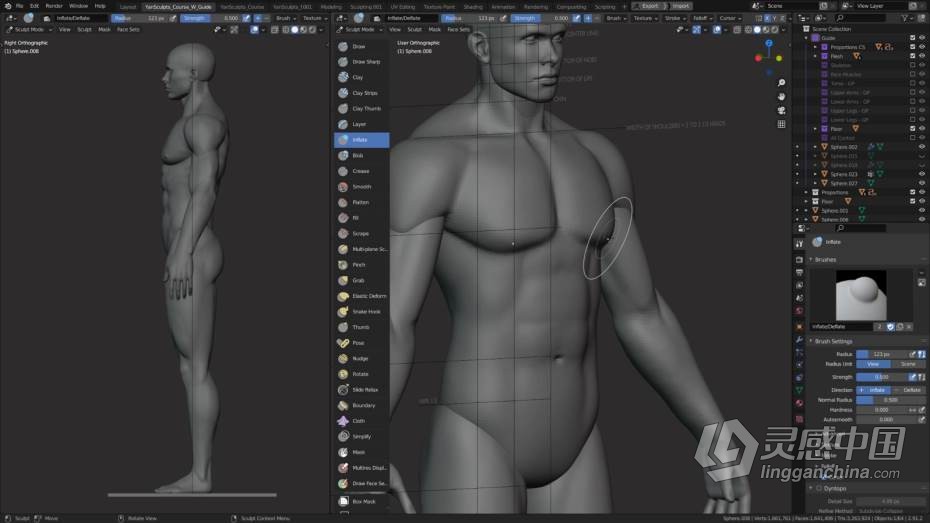This screenshot has width=930, height=523.
Task: Open the Cursor dropdown in header
Action: pos(730,18)
